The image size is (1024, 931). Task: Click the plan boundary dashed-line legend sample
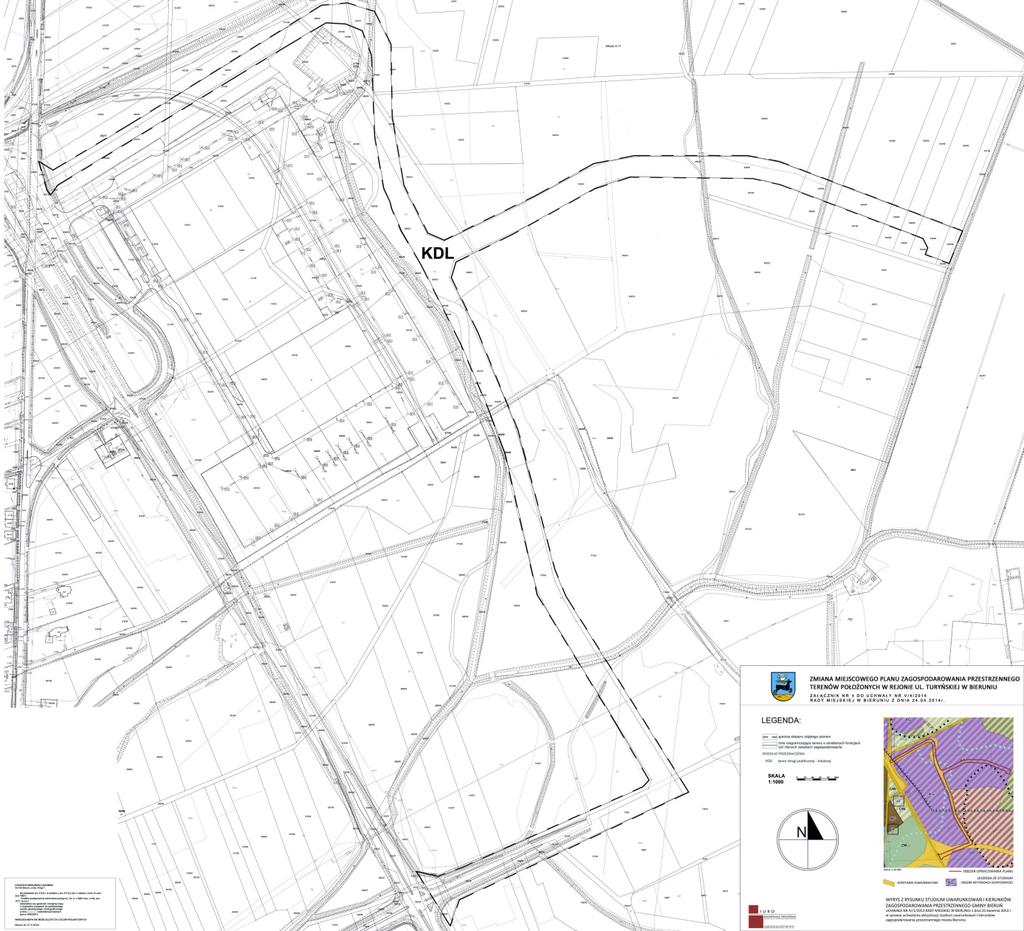pyautogui.click(x=770, y=736)
